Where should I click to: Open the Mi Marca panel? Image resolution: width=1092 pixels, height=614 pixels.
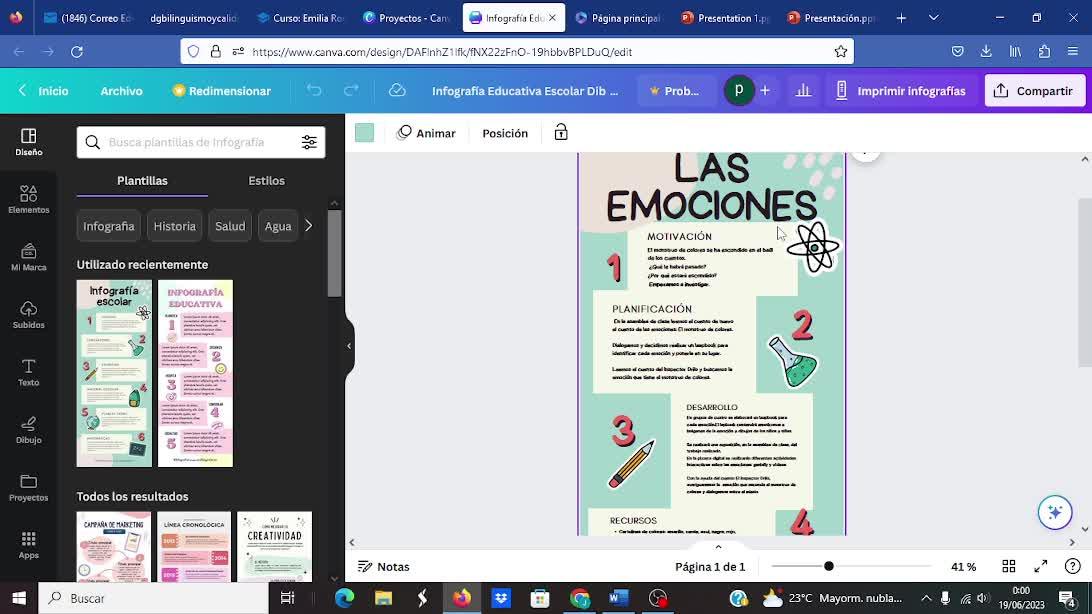pyautogui.click(x=29, y=258)
